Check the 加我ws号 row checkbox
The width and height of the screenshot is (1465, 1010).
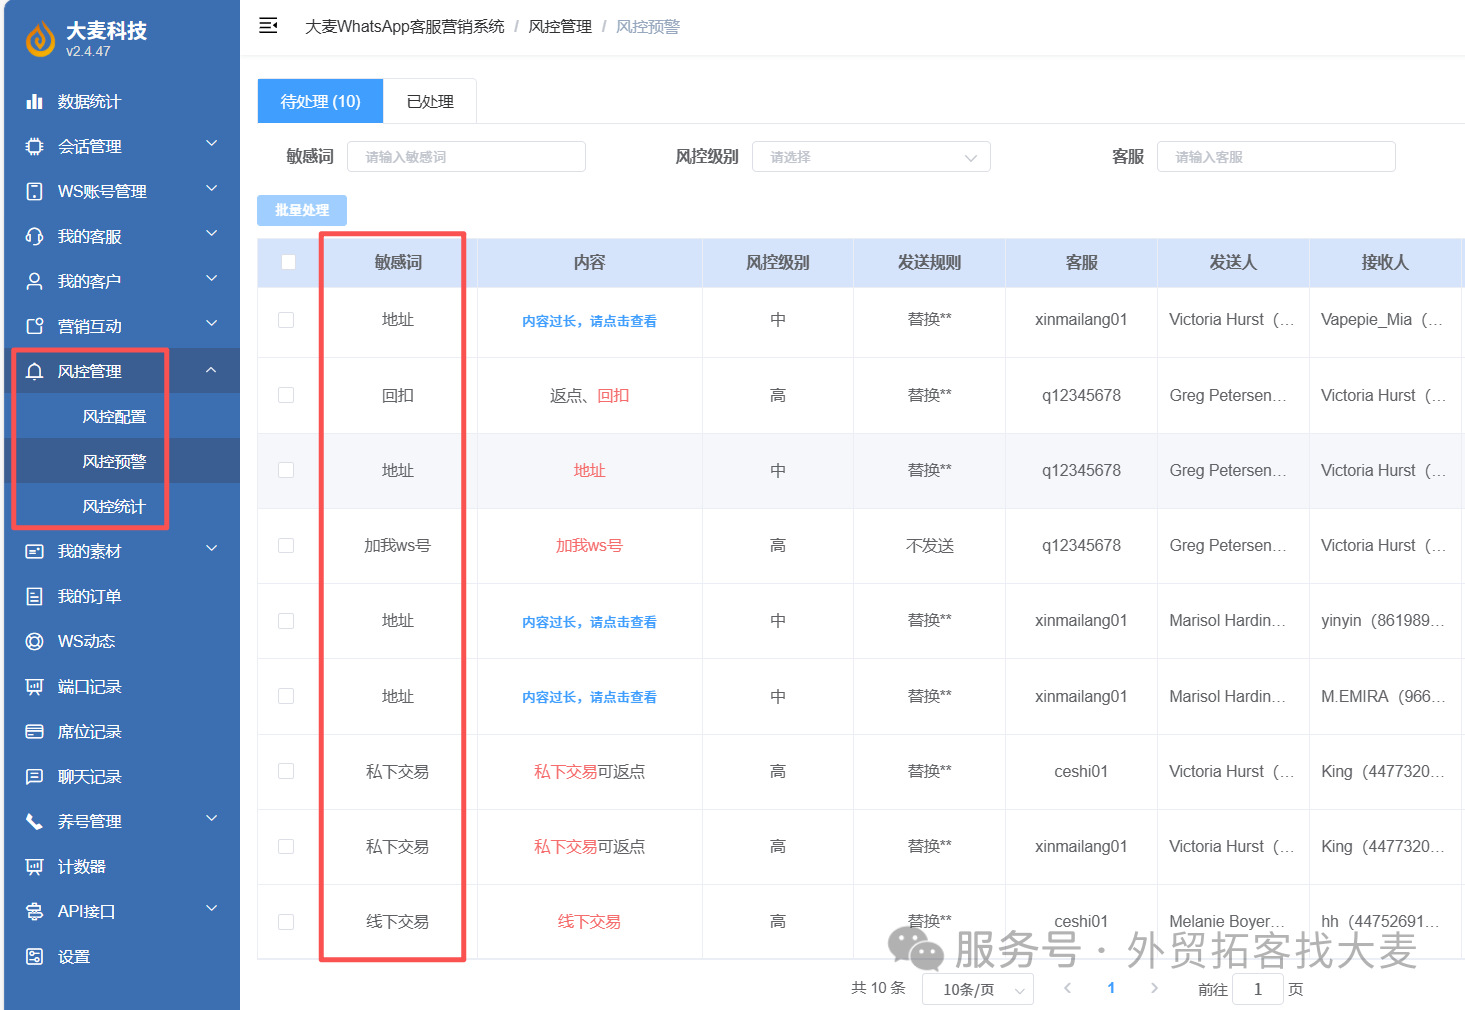pyautogui.click(x=286, y=545)
